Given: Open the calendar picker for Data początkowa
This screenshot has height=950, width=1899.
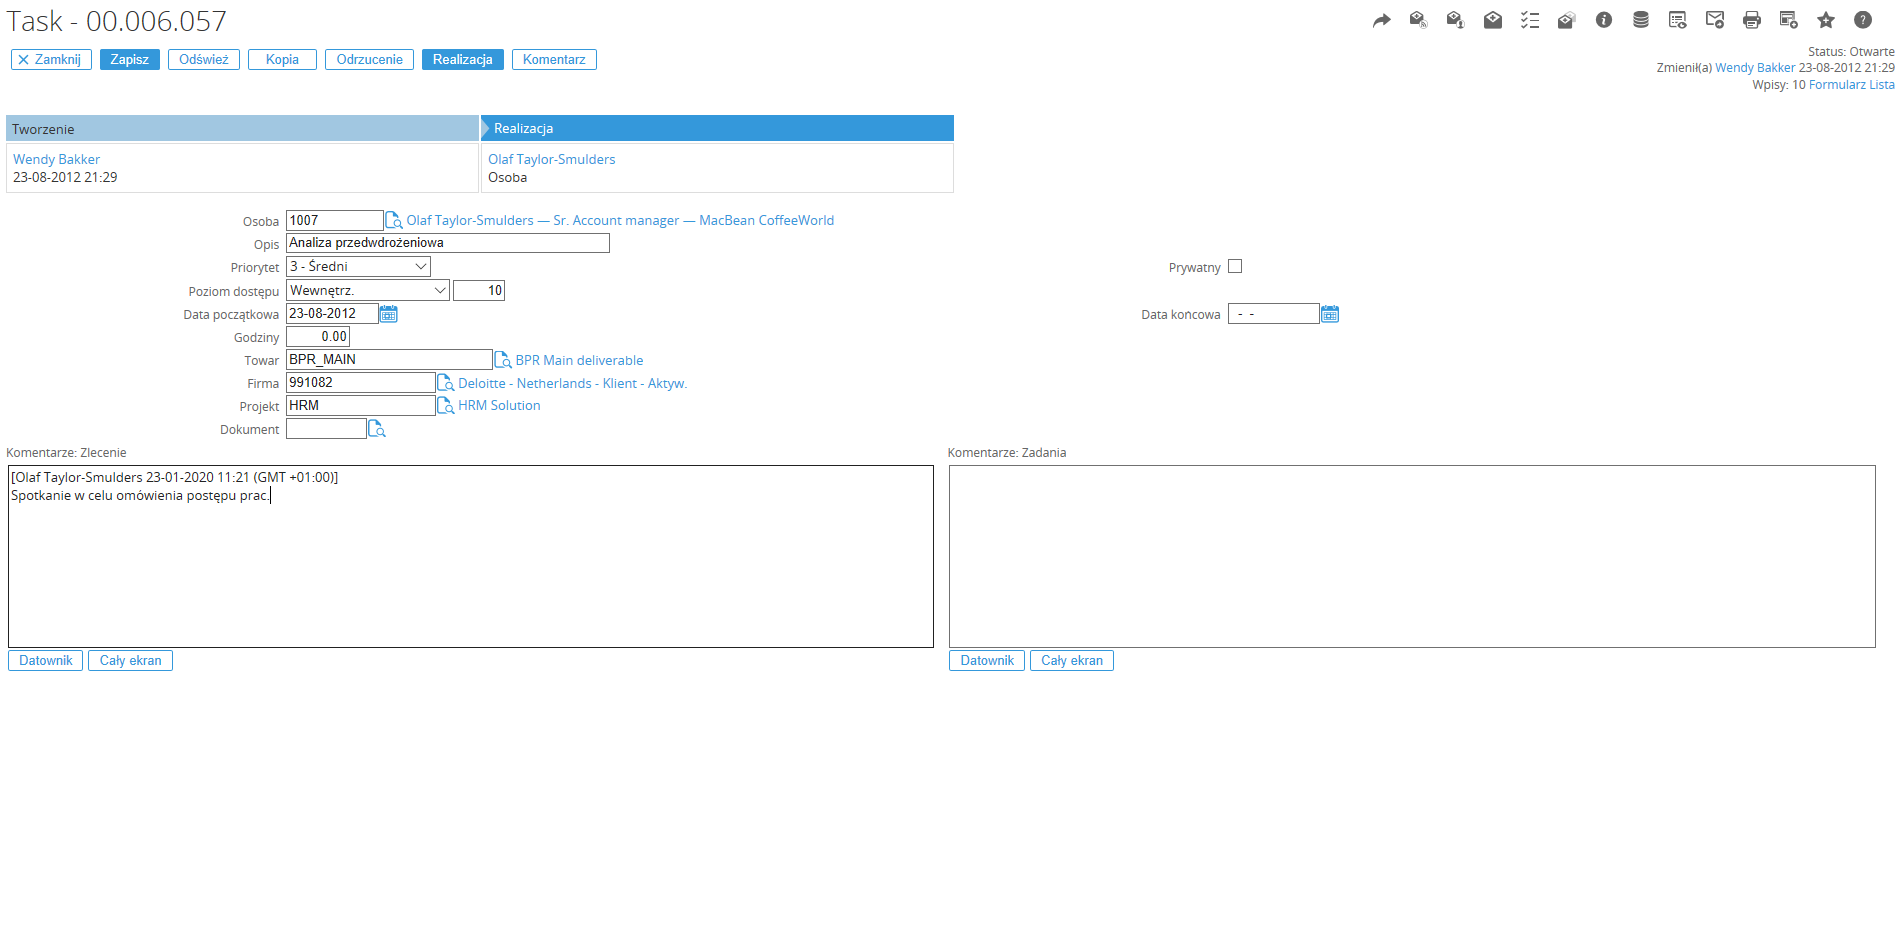Looking at the screenshot, I should pos(389,315).
